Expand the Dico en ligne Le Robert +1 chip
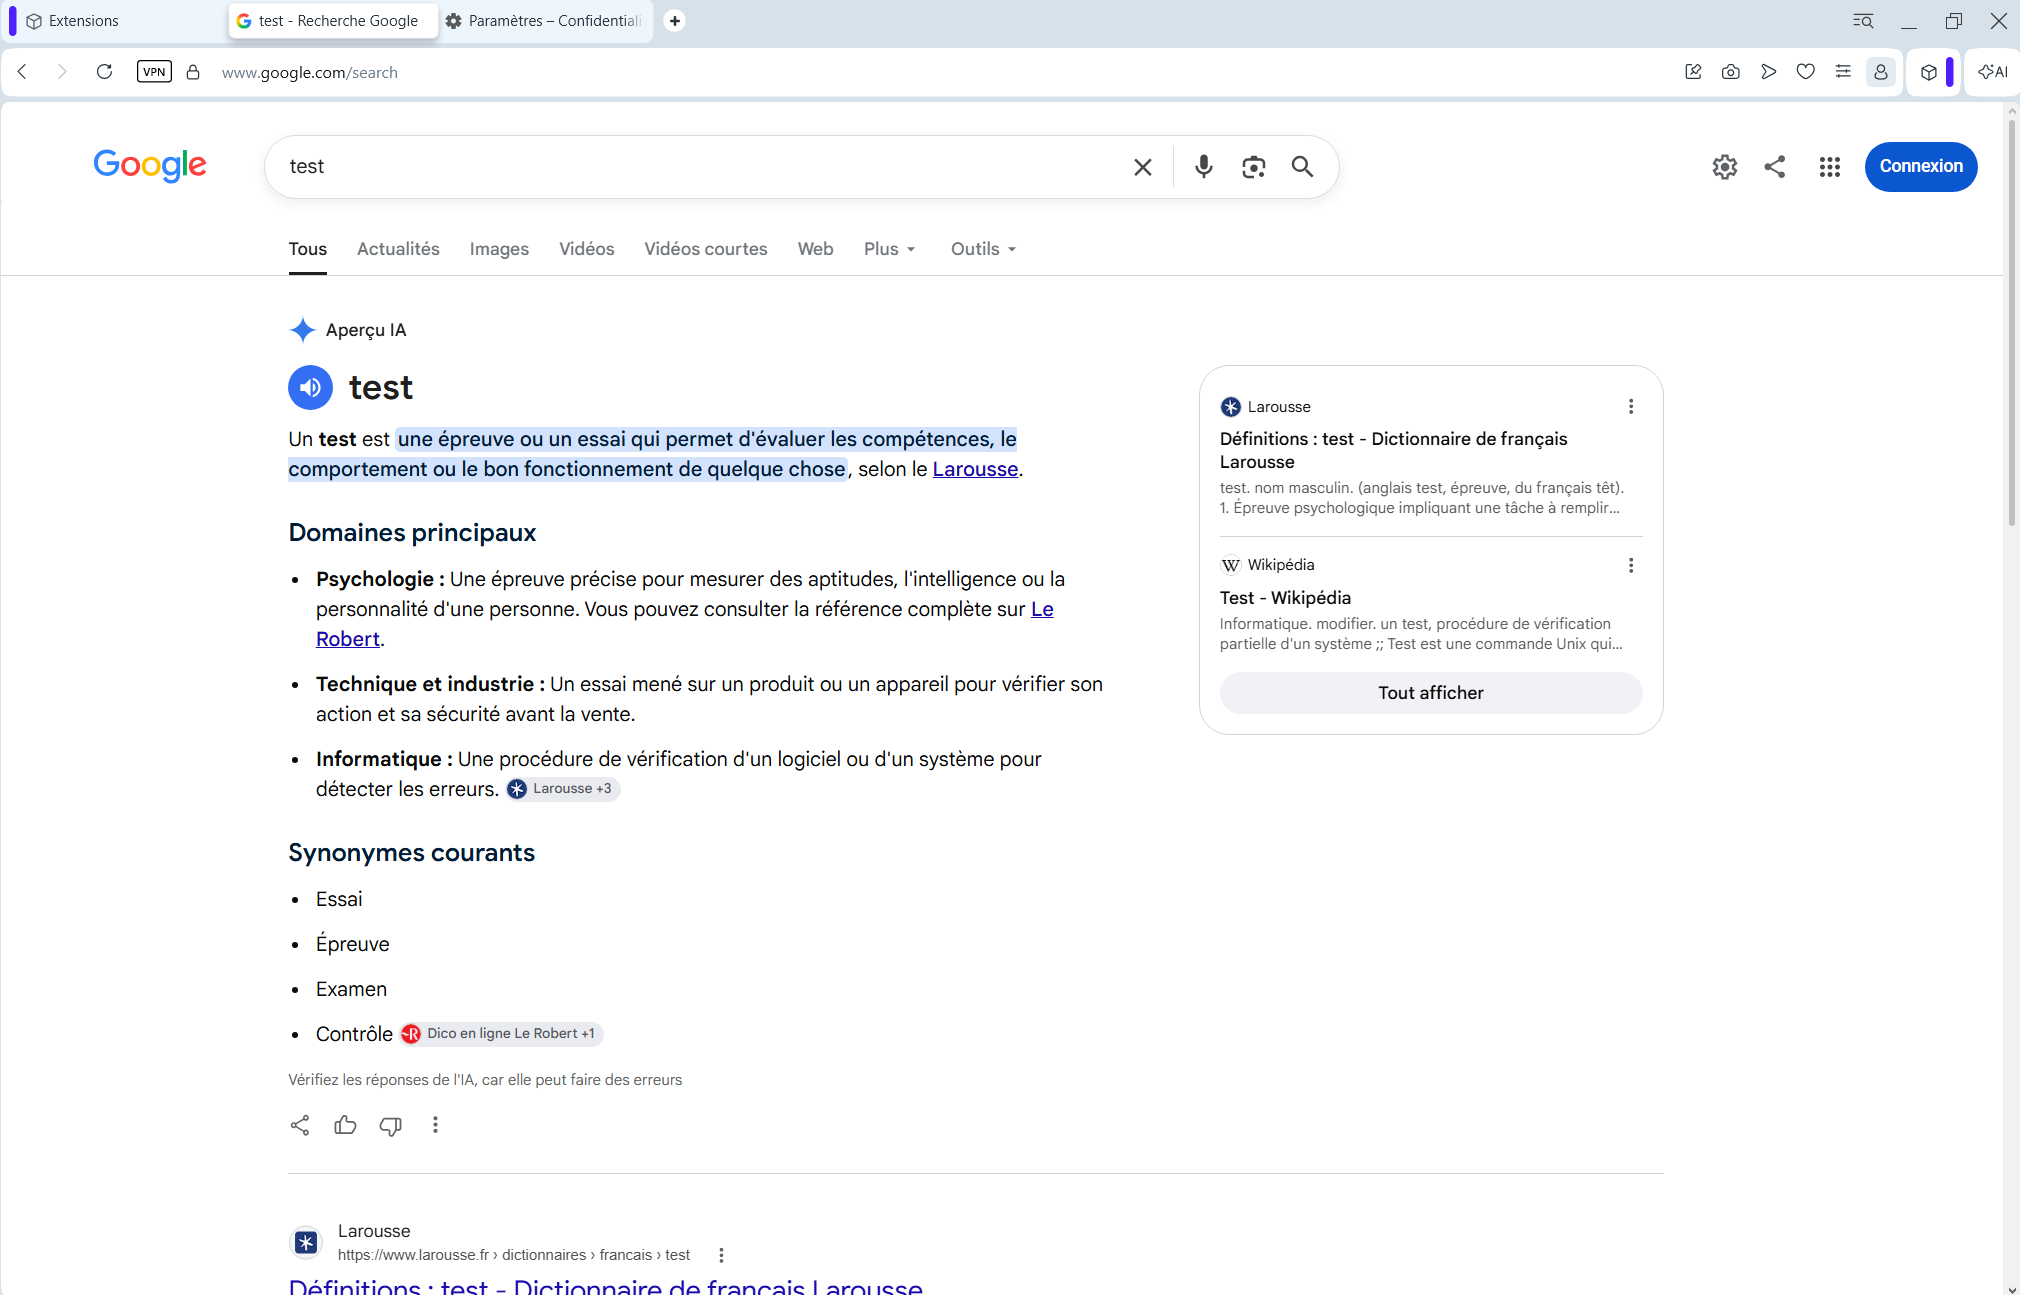The width and height of the screenshot is (2020, 1295). click(501, 1034)
